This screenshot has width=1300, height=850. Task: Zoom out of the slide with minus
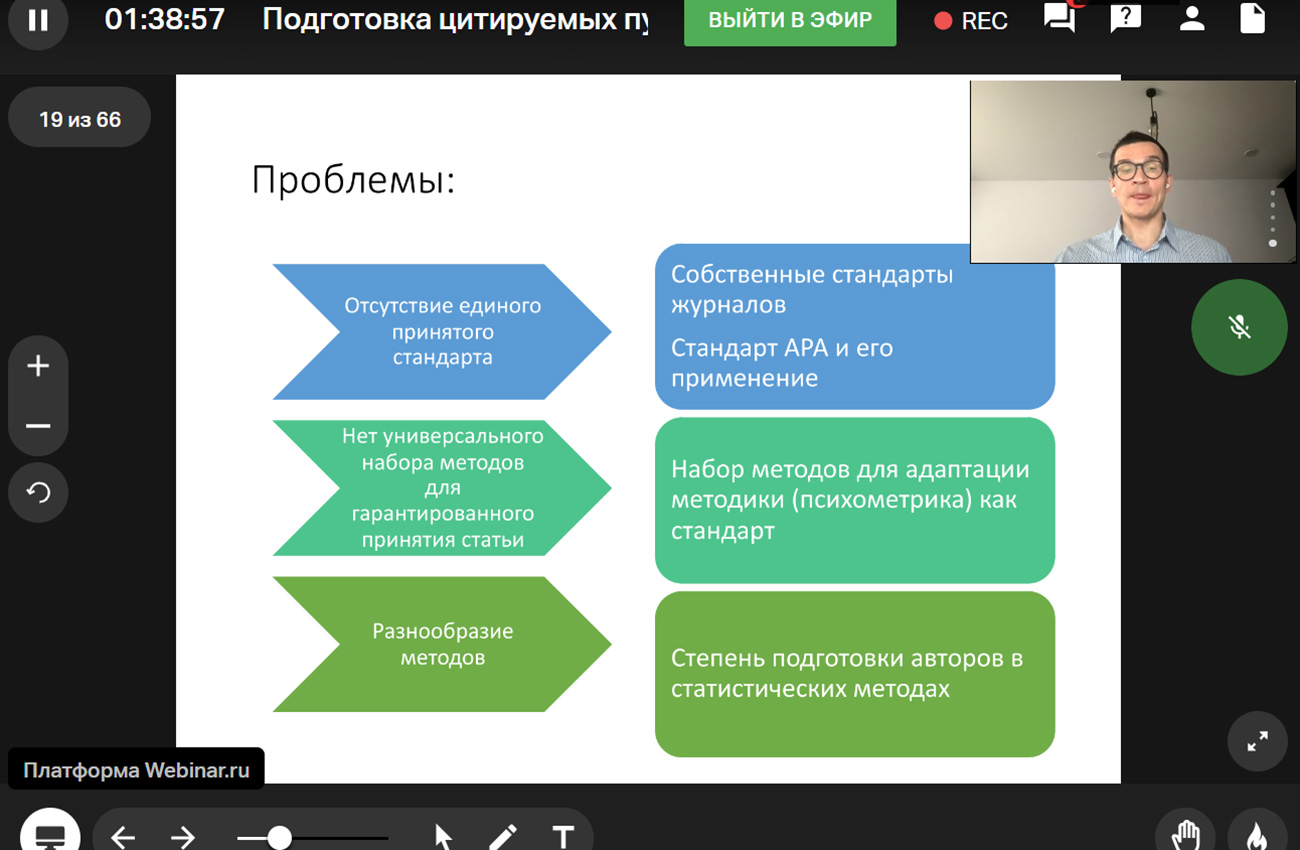[38, 426]
